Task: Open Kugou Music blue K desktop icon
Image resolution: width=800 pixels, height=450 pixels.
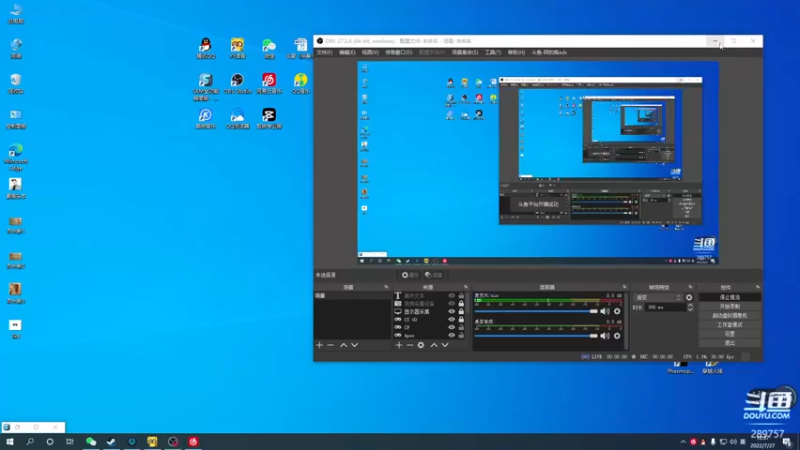Action: coord(206,119)
